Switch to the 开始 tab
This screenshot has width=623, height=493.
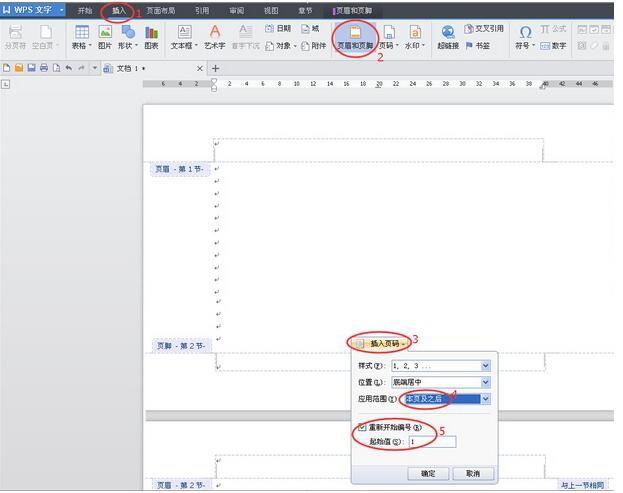(85, 11)
